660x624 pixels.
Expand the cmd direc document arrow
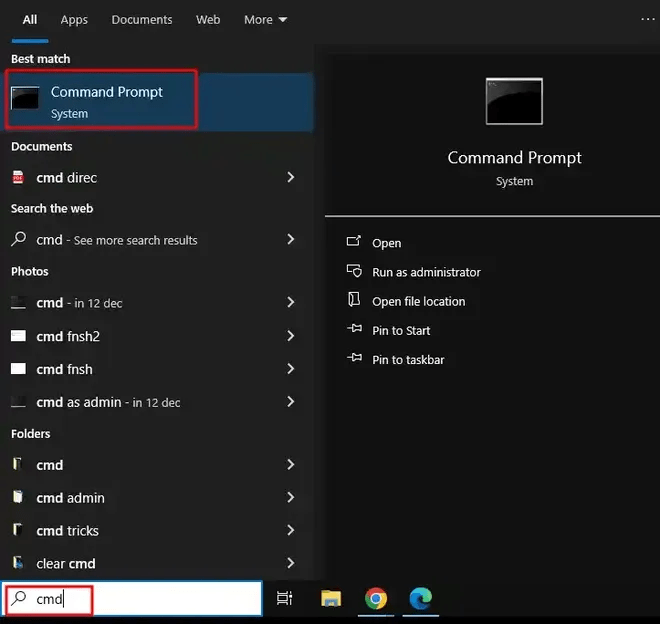[x=290, y=177]
